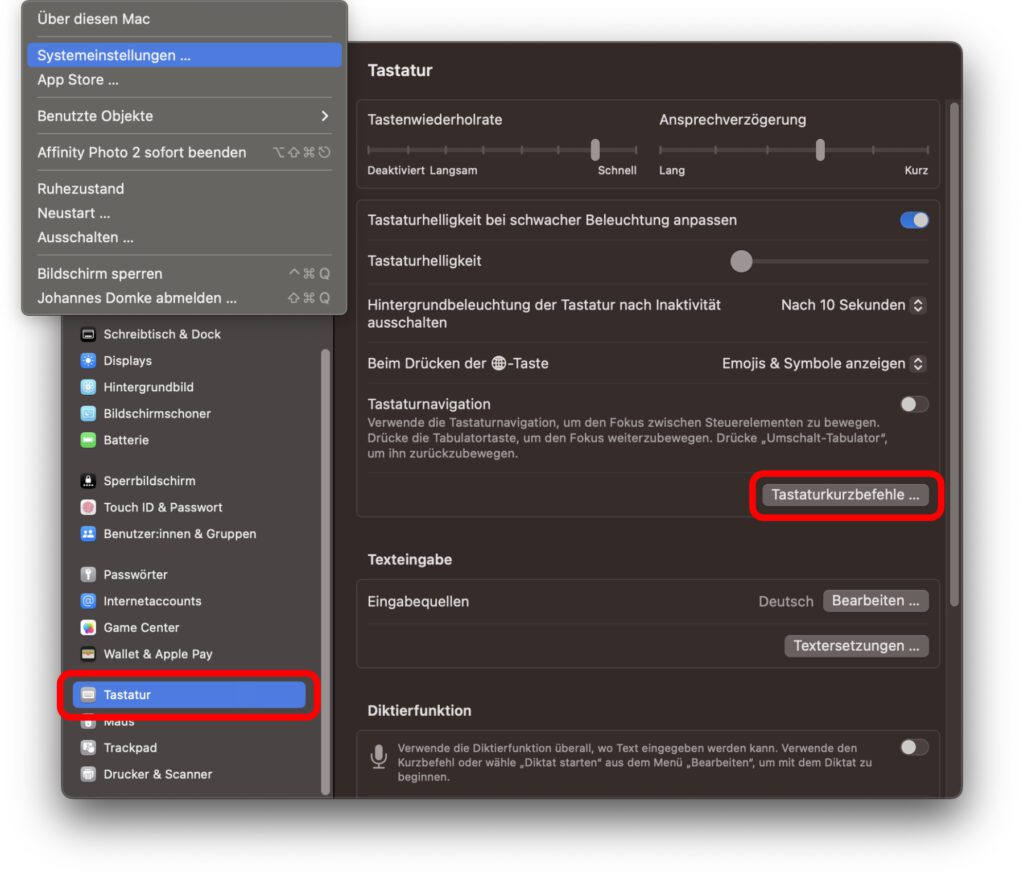Image resolution: width=1024 pixels, height=880 pixels.
Task: Click the Tastaturhelligkeit slider handle
Action: pos(741,261)
